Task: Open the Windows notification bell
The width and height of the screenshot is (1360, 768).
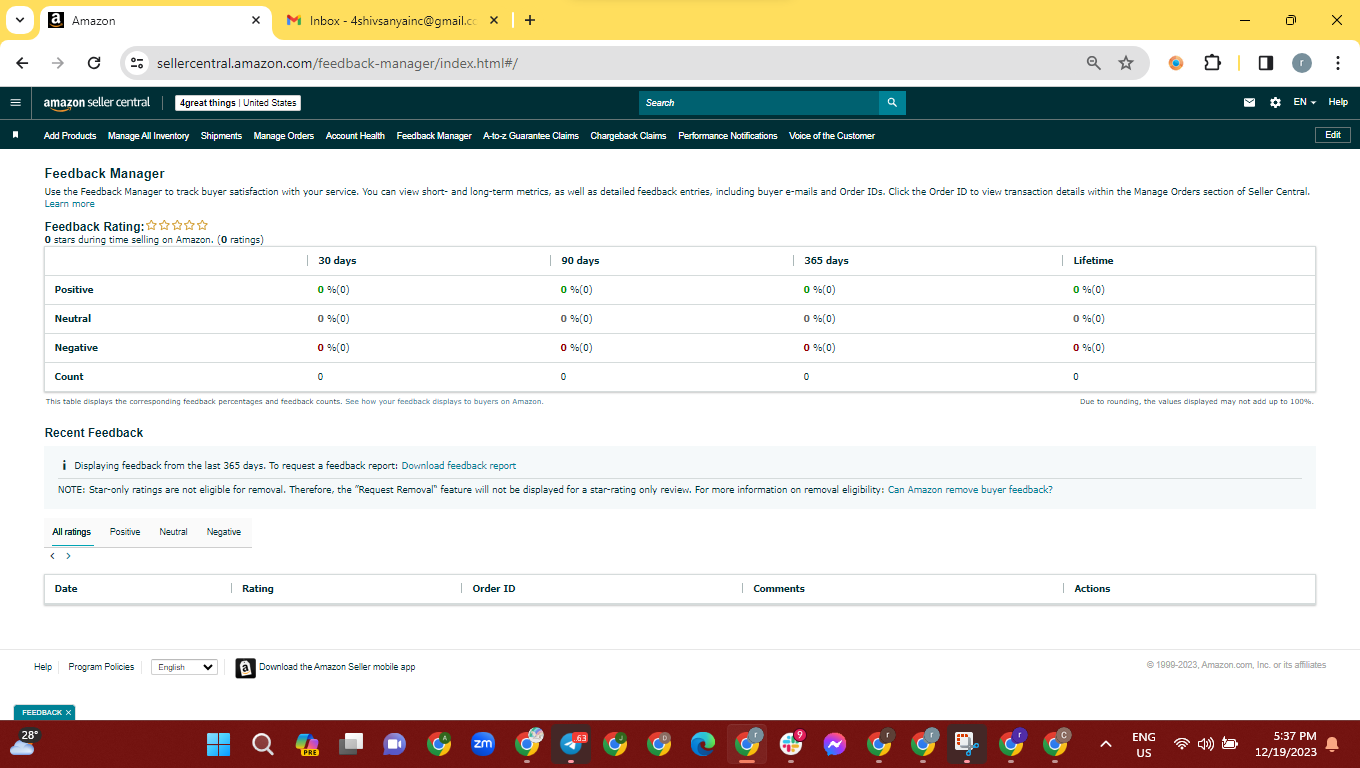Action: coord(1332,744)
